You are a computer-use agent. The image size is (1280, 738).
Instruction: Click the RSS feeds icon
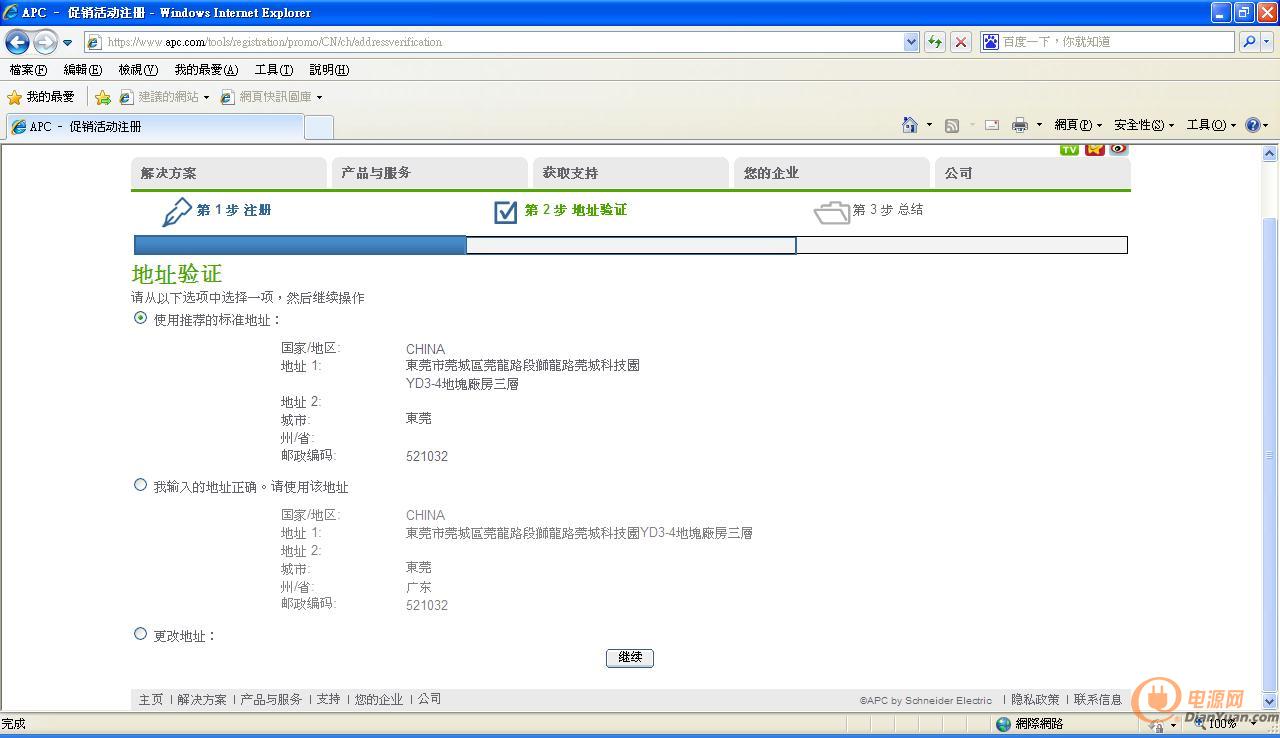[952, 125]
